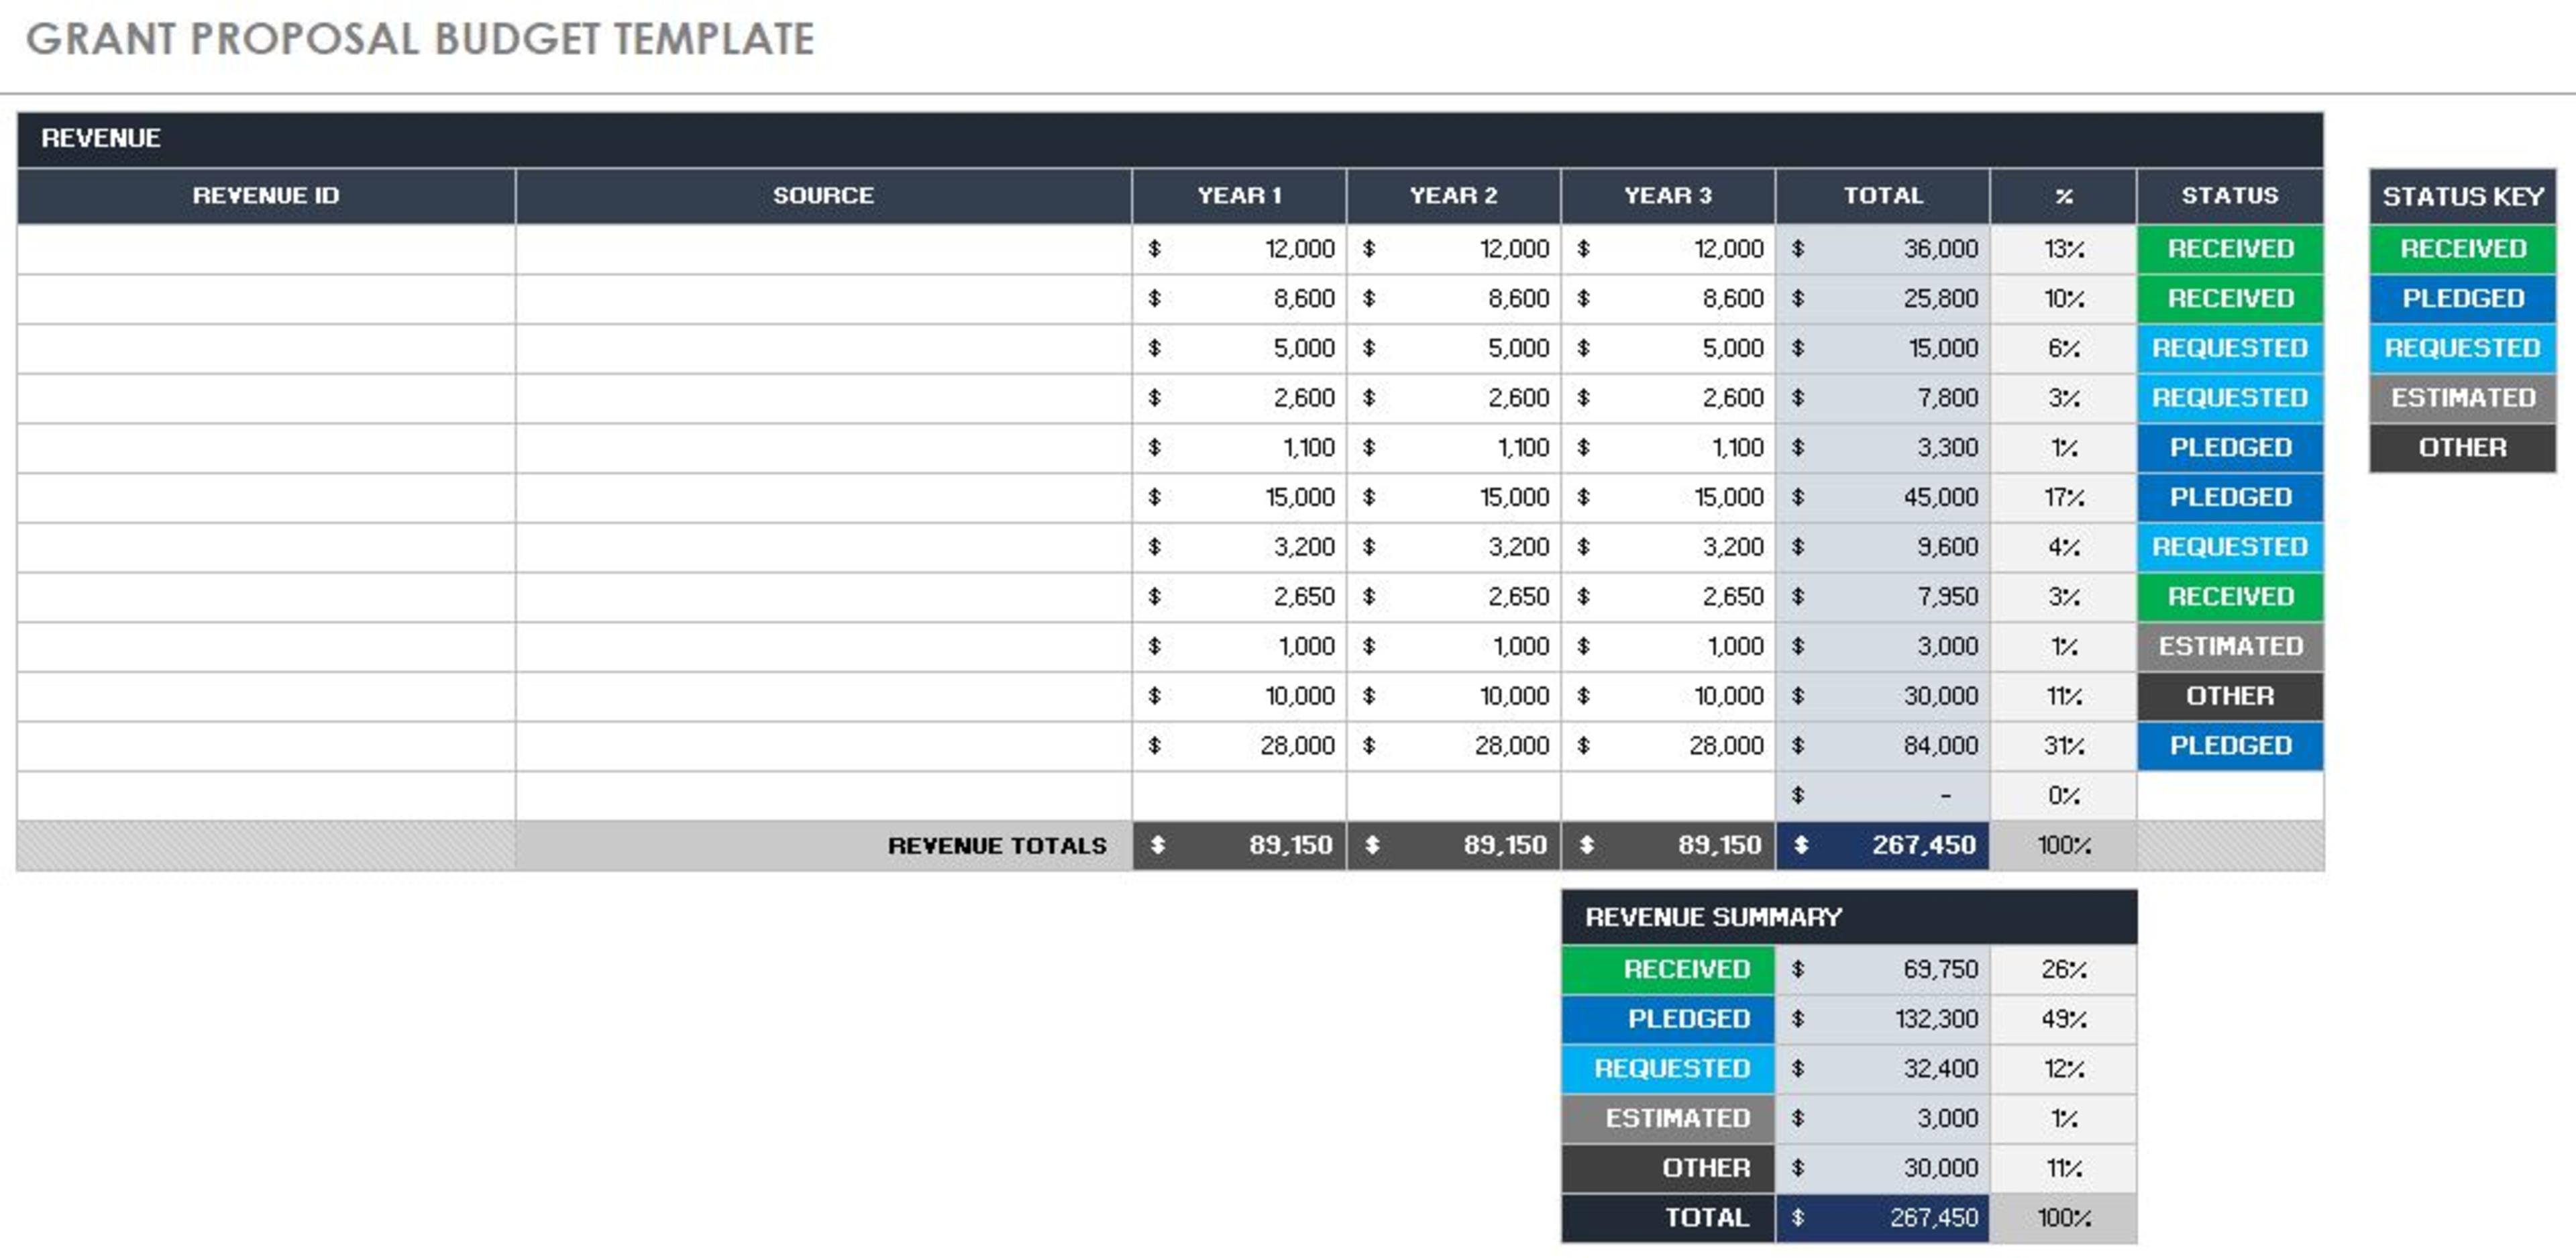Click the 26% summary percentage

[x=2063, y=969]
